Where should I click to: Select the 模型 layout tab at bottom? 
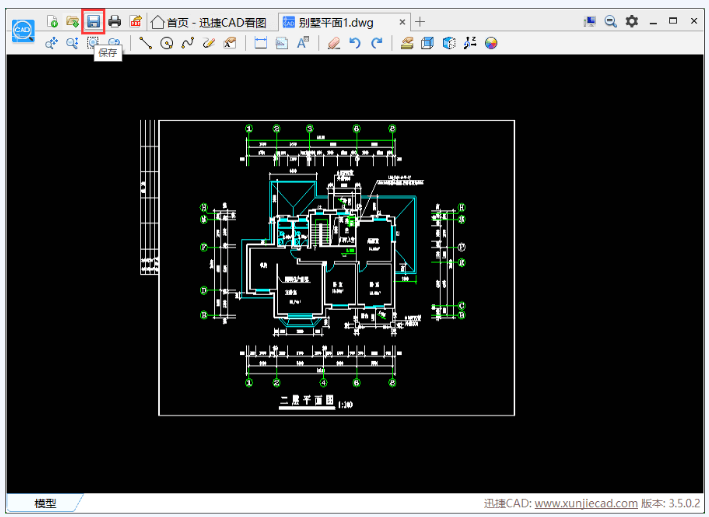point(45,504)
